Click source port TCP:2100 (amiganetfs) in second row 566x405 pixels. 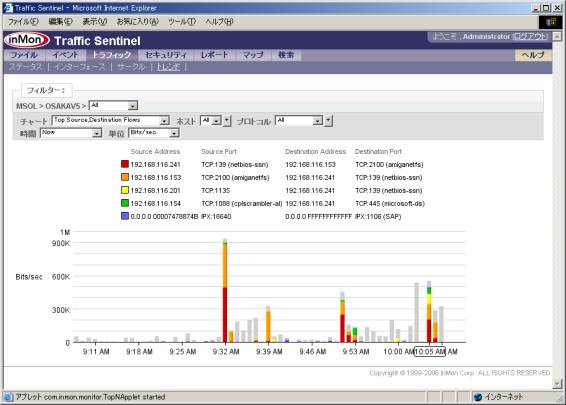click(x=235, y=178)
